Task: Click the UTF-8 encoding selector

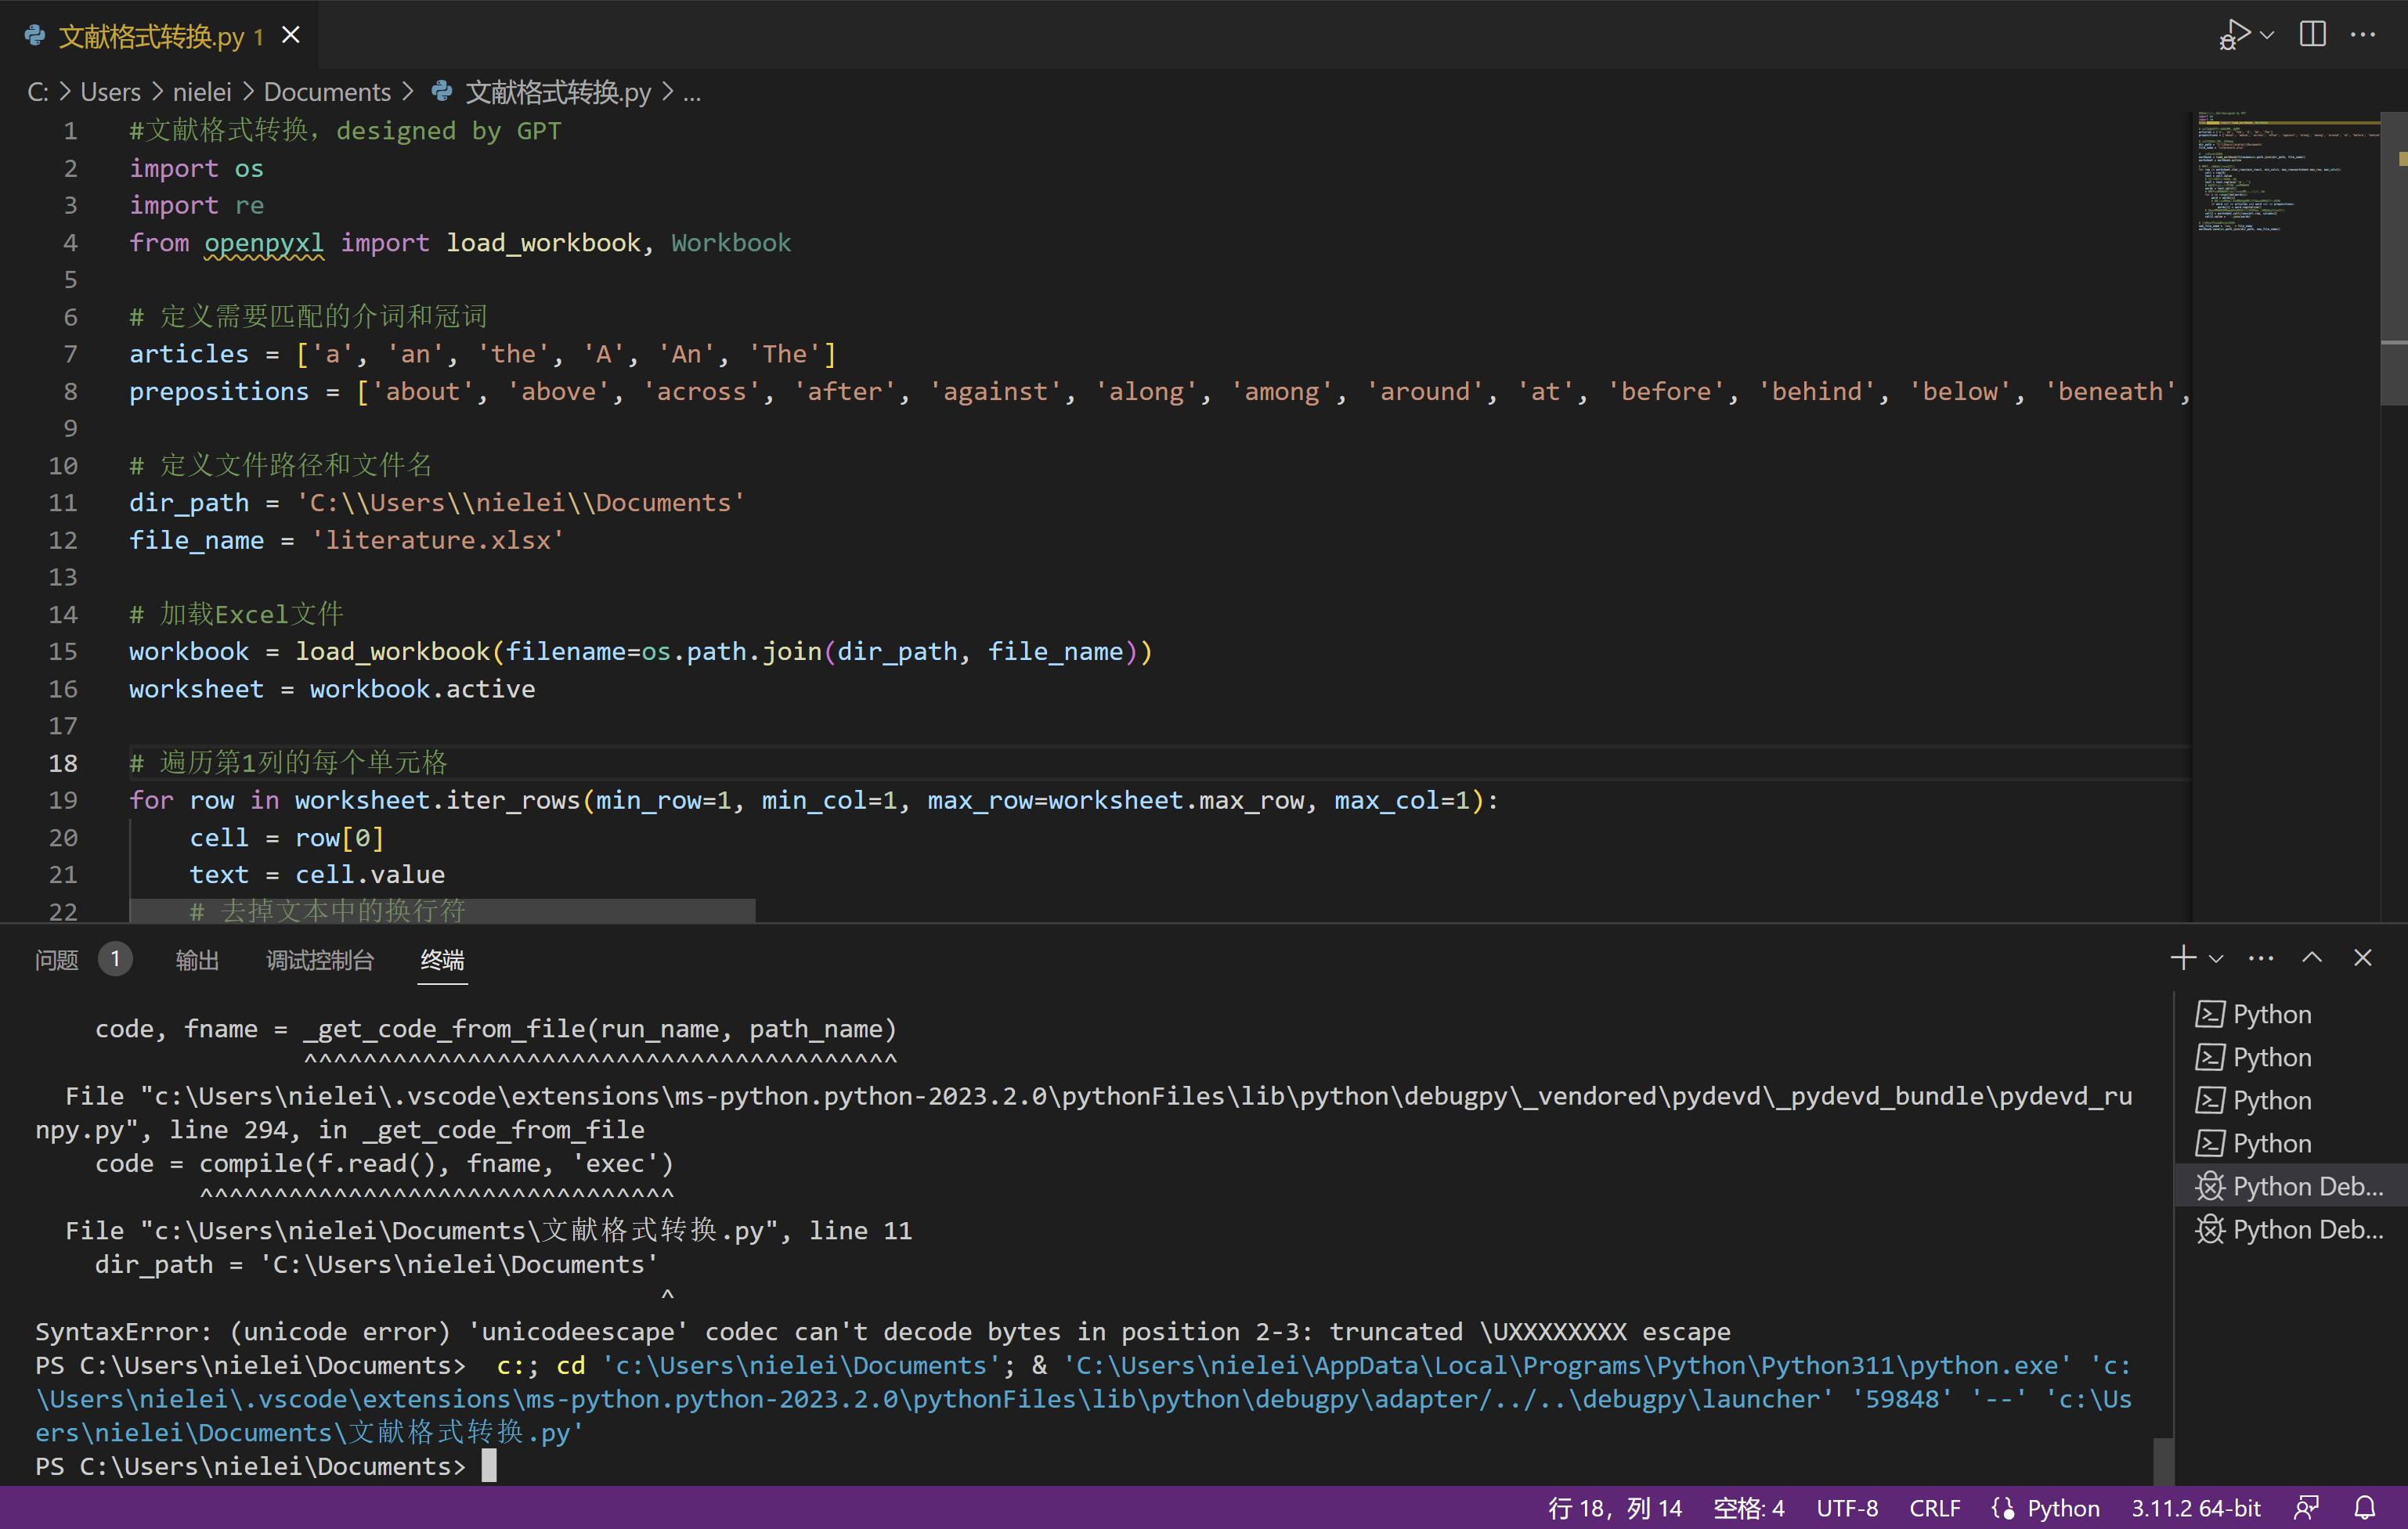Action: tap(1847, 1508)
